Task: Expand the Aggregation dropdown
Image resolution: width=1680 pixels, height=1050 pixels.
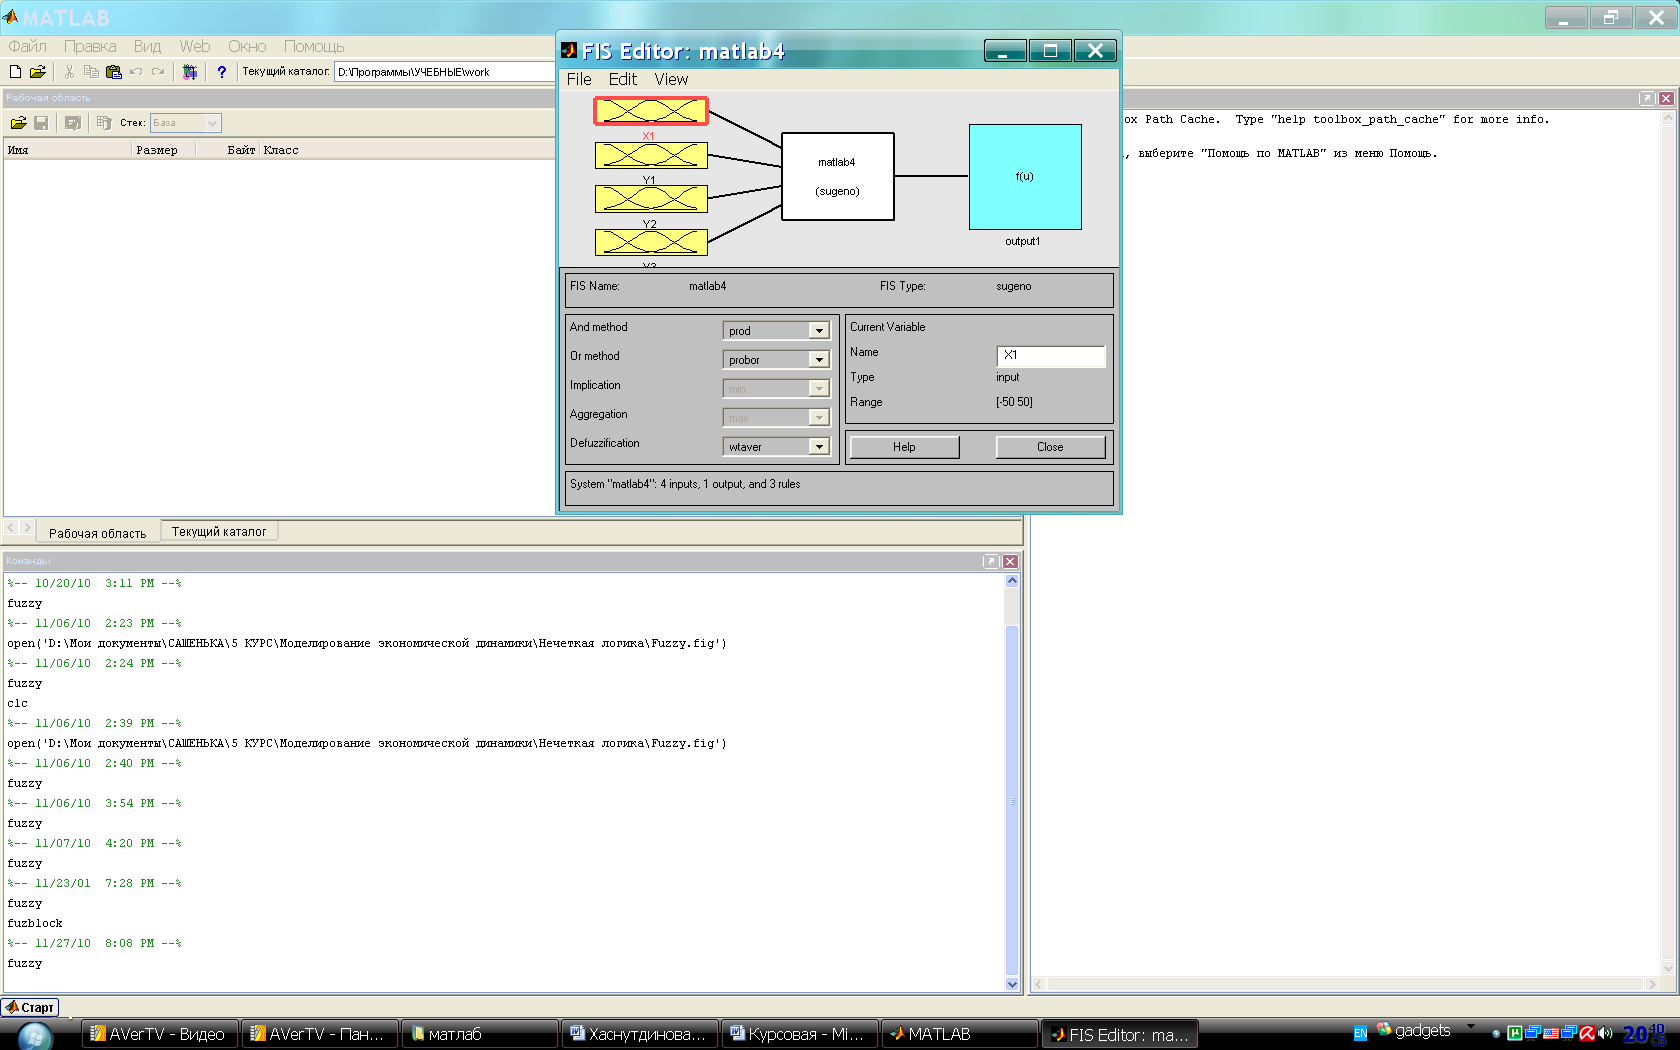Action: 819,418
